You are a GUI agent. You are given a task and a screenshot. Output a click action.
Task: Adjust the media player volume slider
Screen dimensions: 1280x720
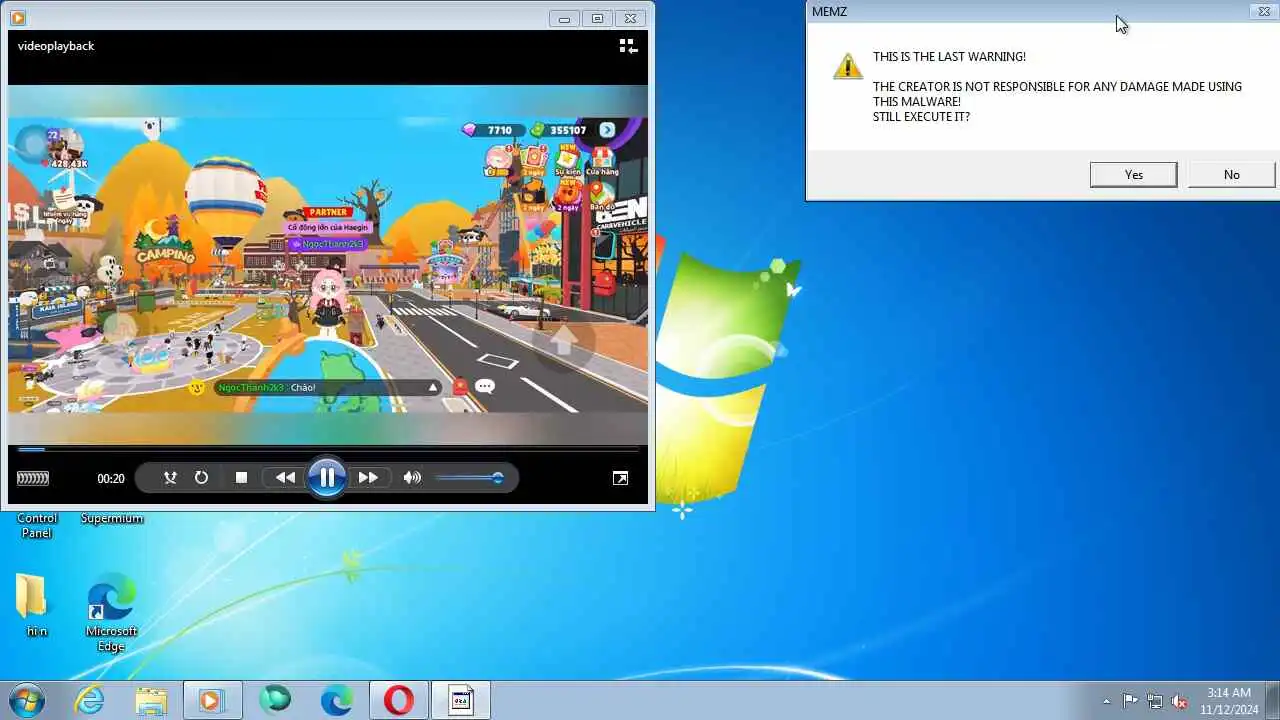469,478
